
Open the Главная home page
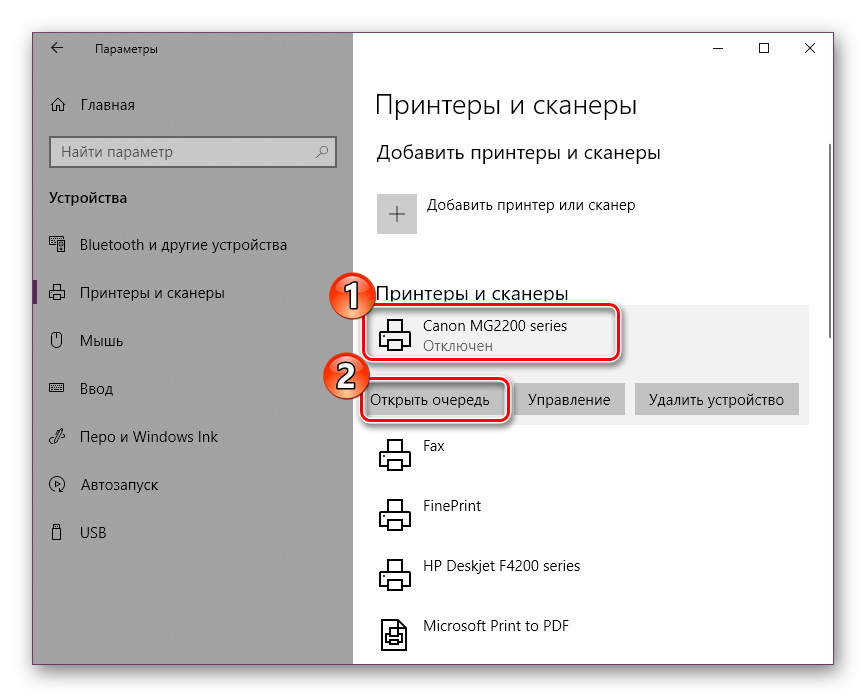[x=106, y=105]
